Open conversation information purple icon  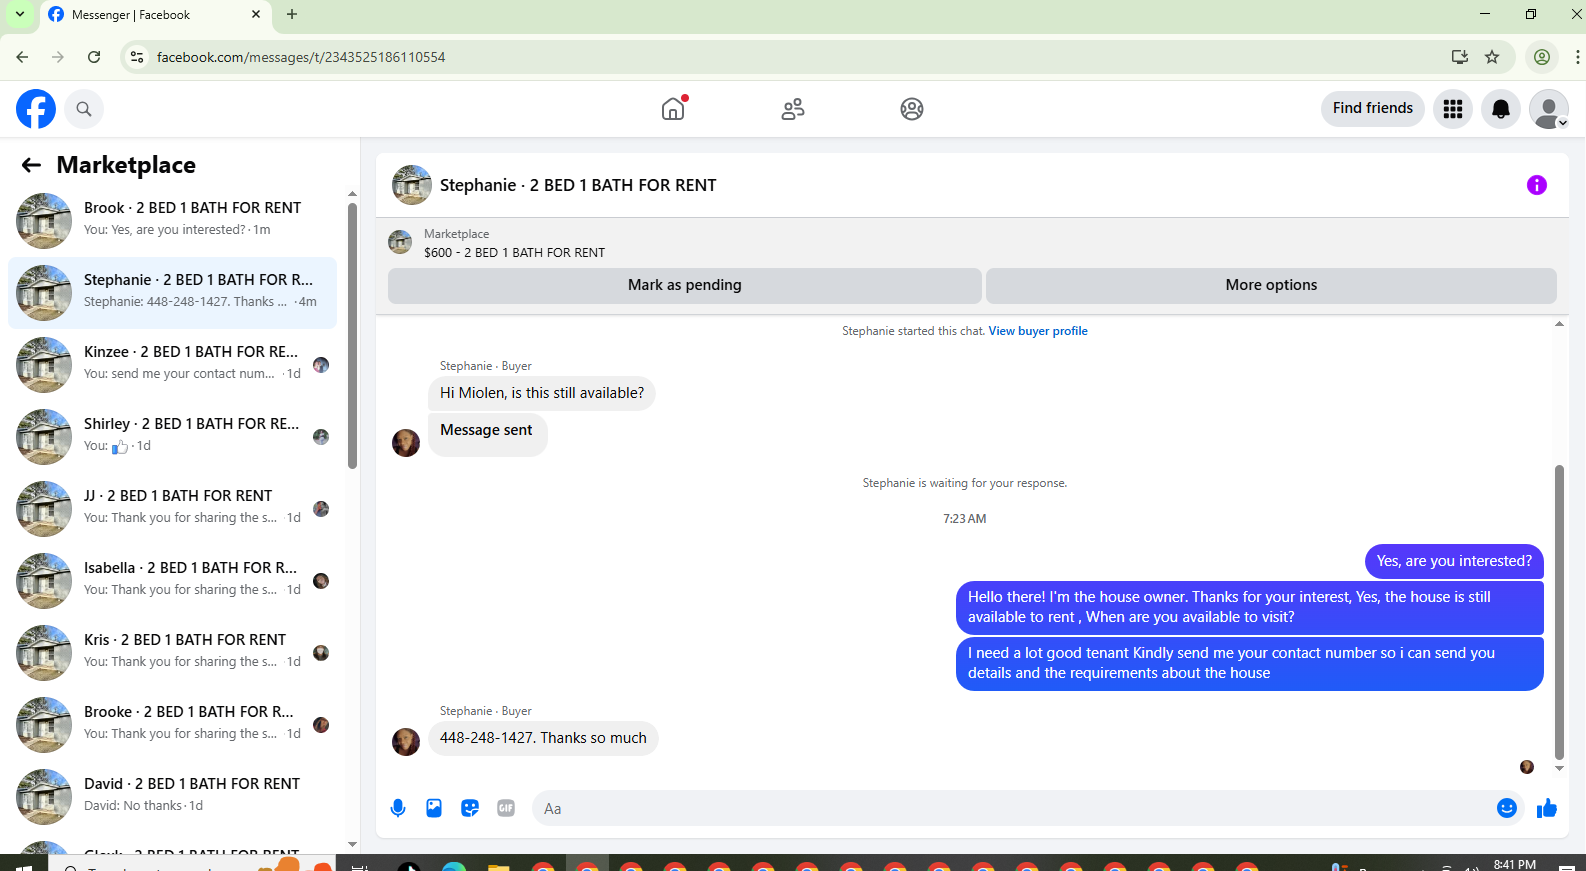click(1537, 185)
